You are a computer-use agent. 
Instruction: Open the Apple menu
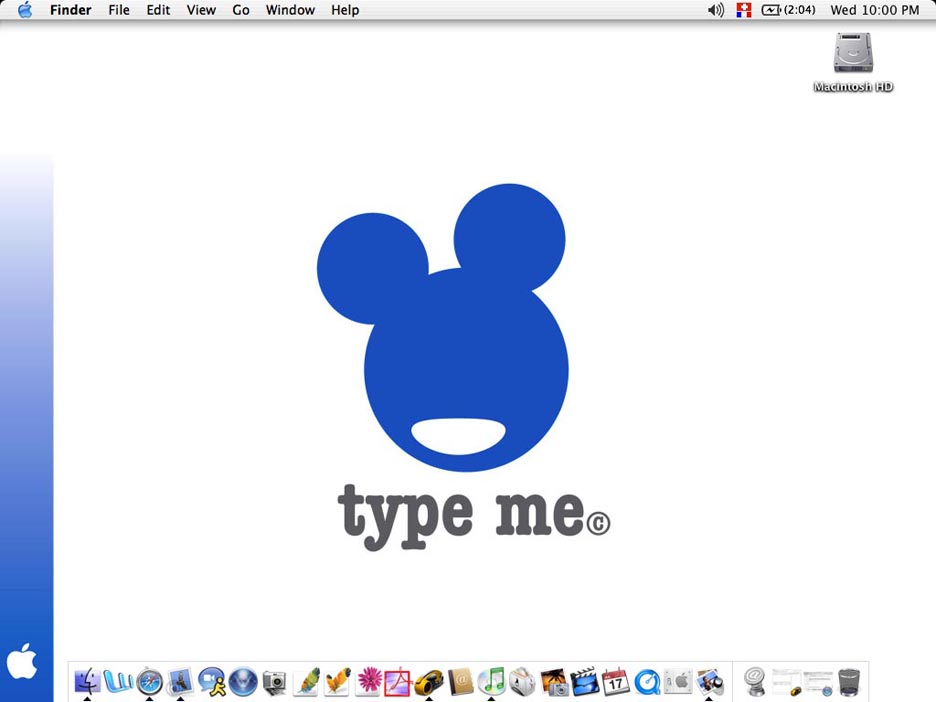coord(24,10)
